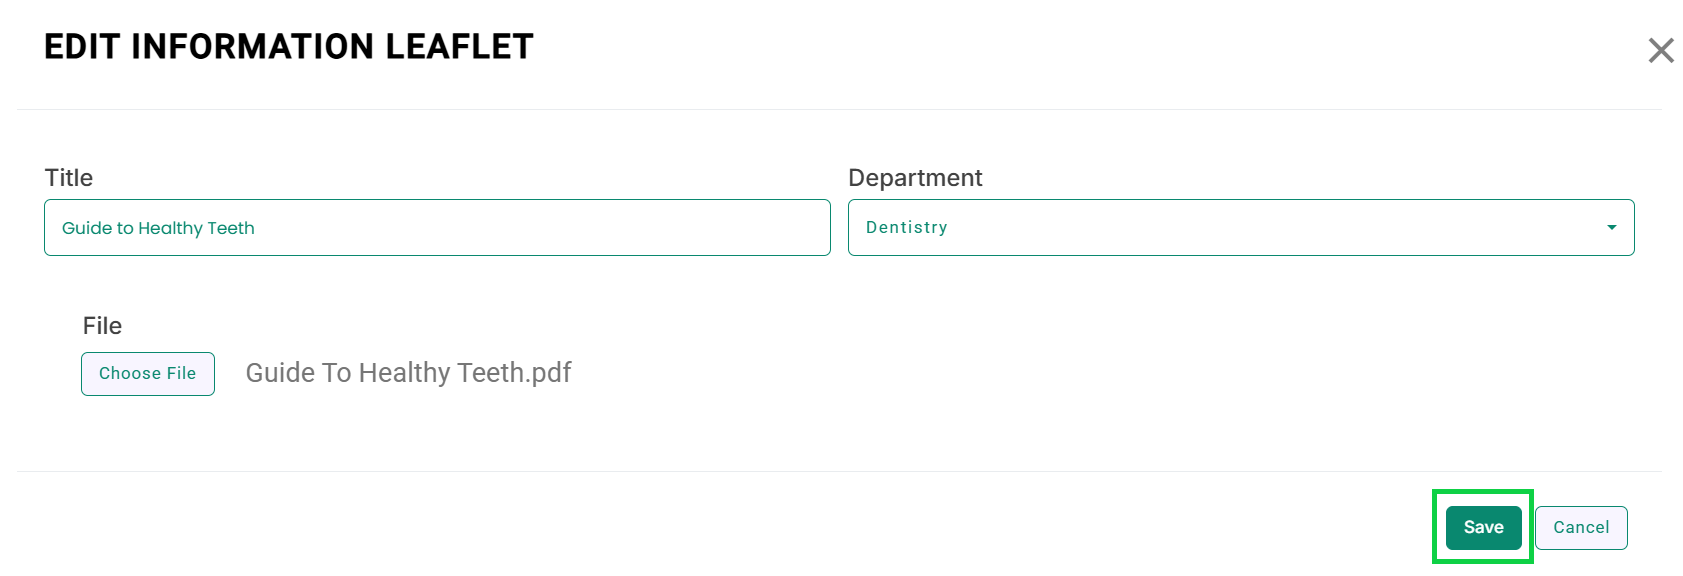
Task: Click the Department field label
Action: point(915,178)
